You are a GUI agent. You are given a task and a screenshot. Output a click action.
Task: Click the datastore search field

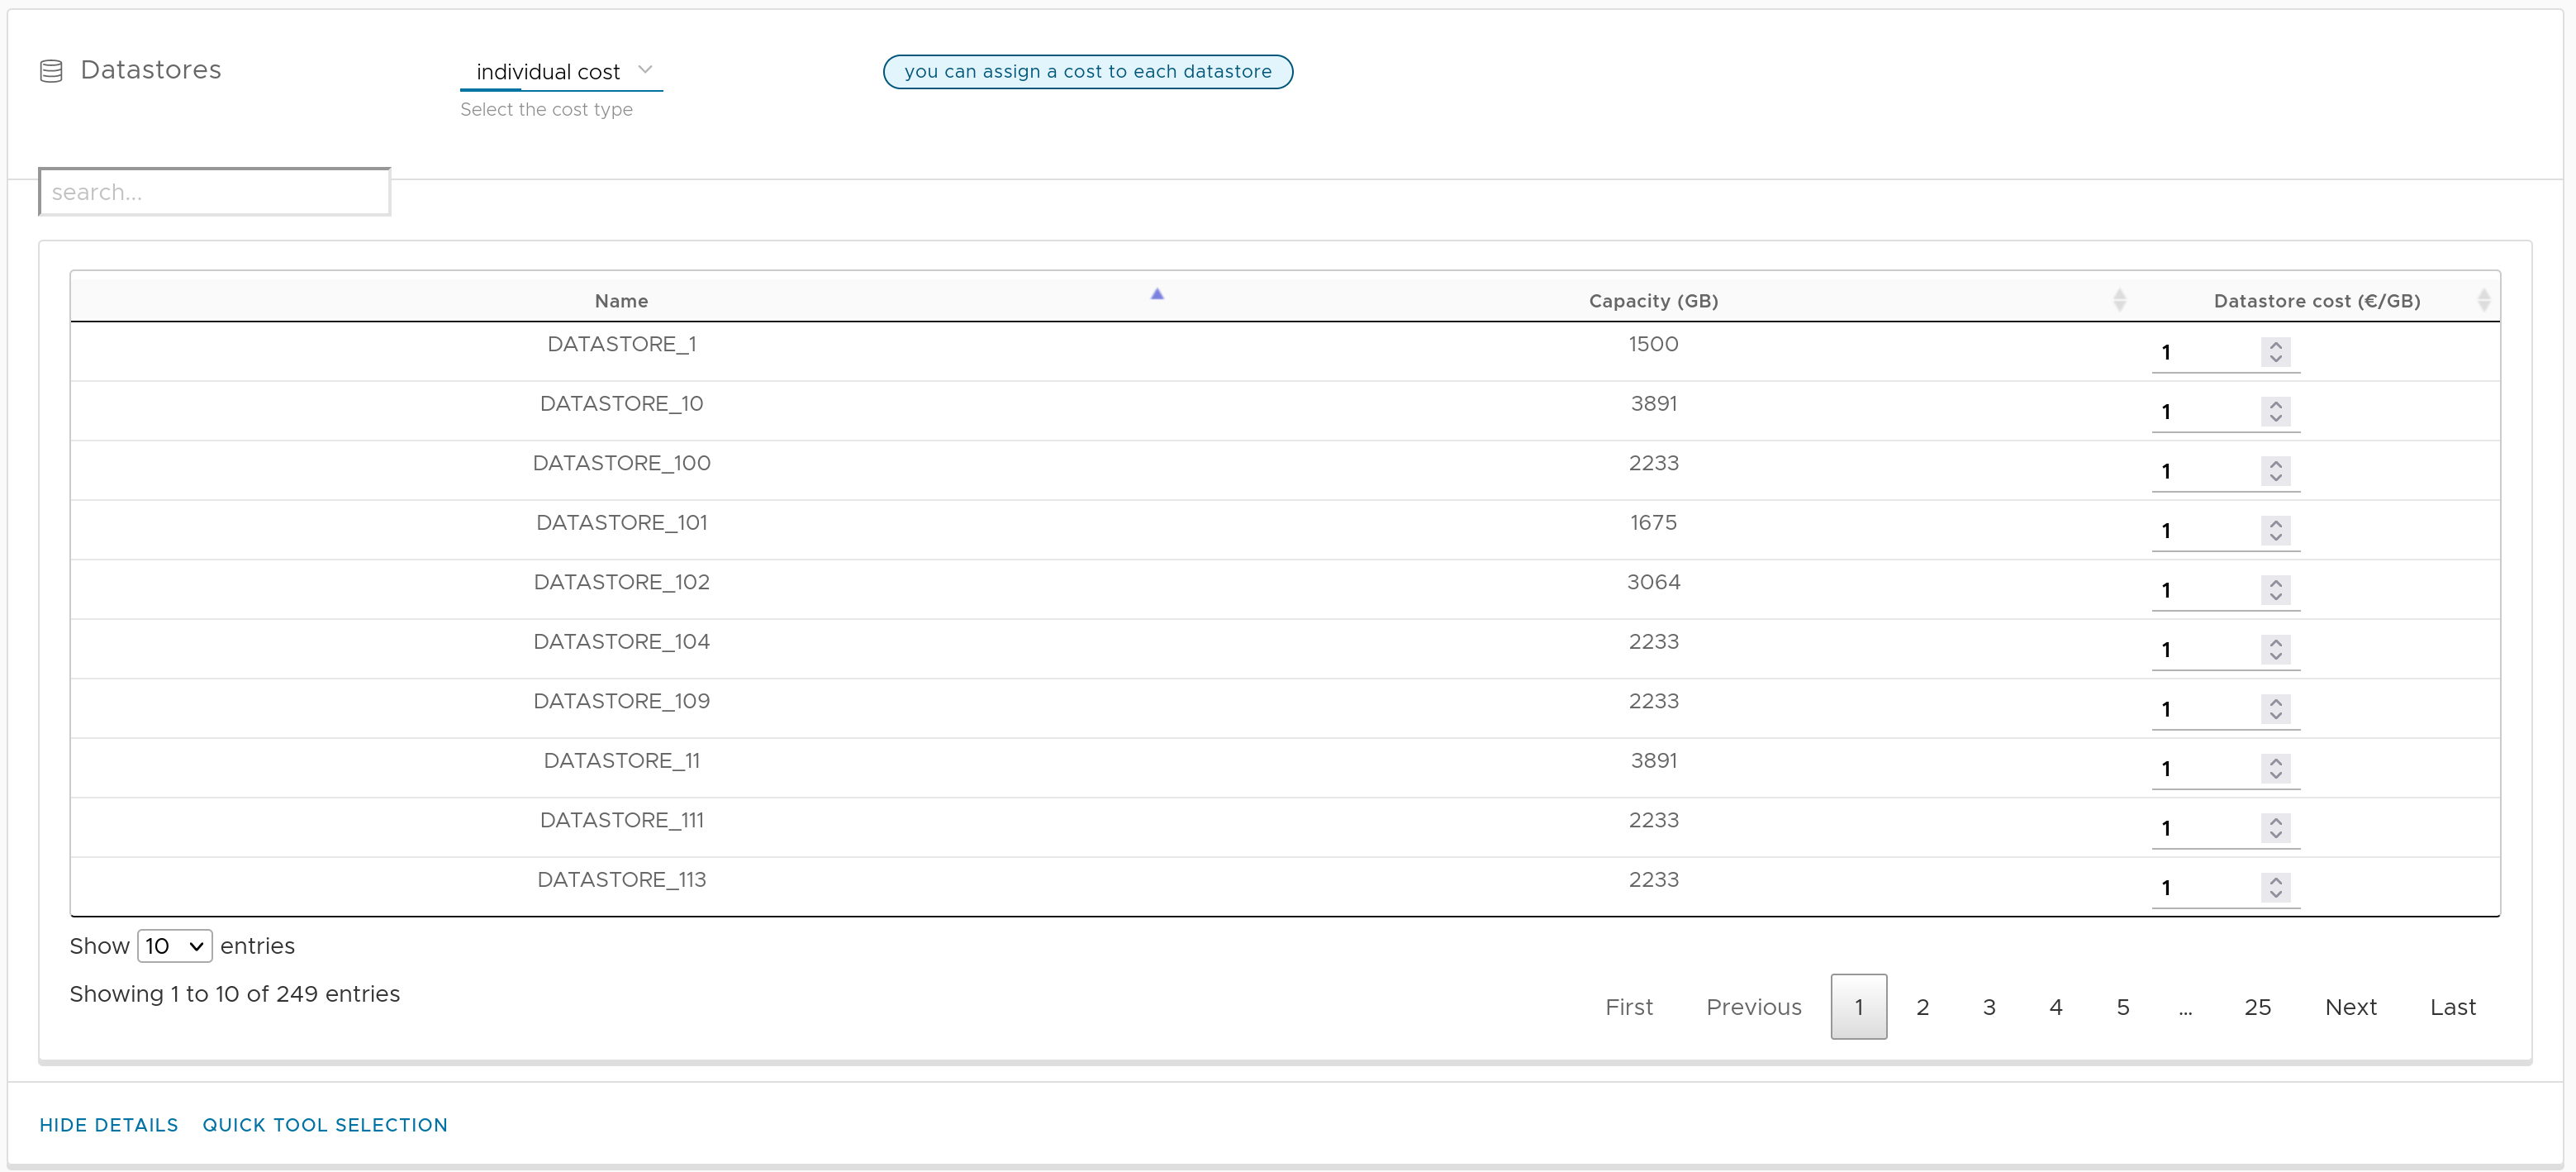coord(214,192)
